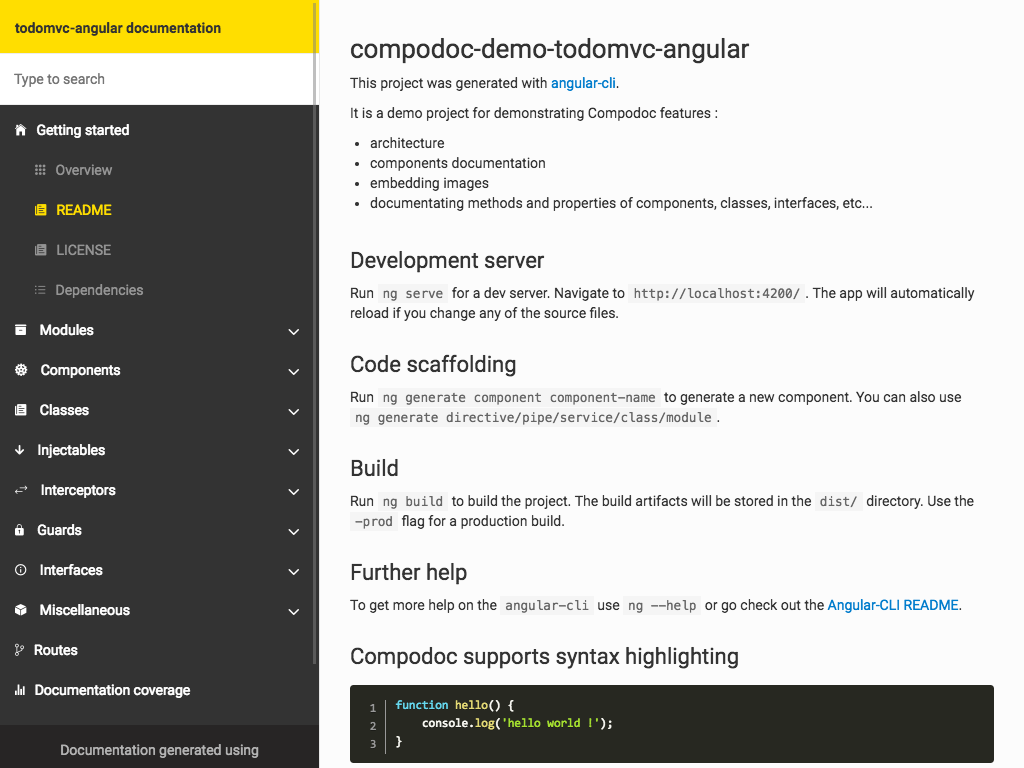Image resolution: width=1024 pixels, height=768 pixels.
Task: Click the branch icon next to Routes
Action: 19,650
